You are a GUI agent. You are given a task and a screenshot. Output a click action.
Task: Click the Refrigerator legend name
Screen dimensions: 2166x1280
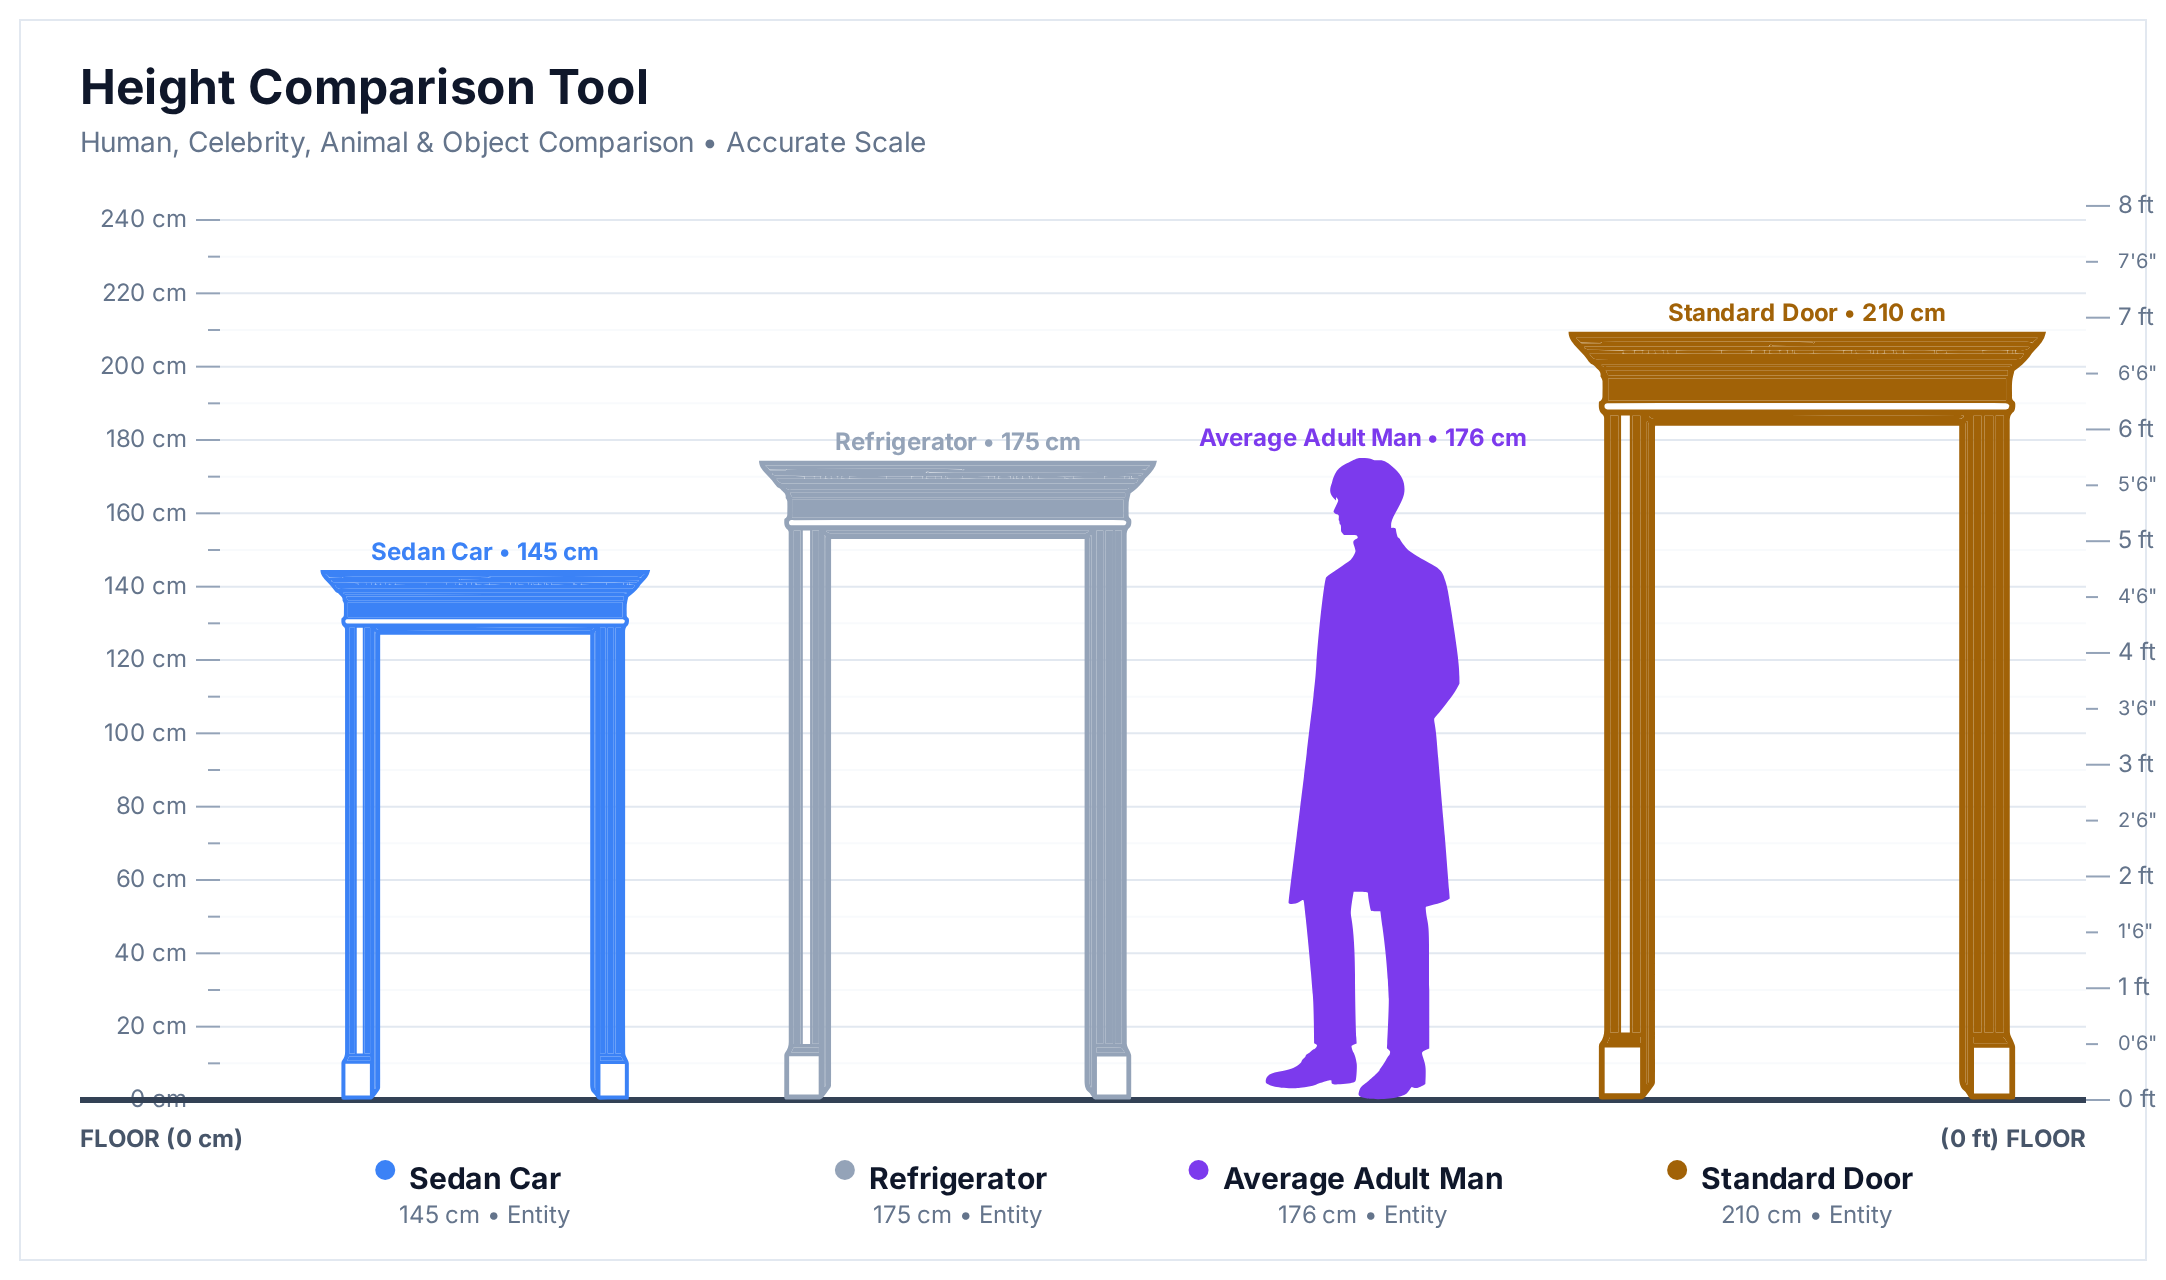coord(958,1179)
